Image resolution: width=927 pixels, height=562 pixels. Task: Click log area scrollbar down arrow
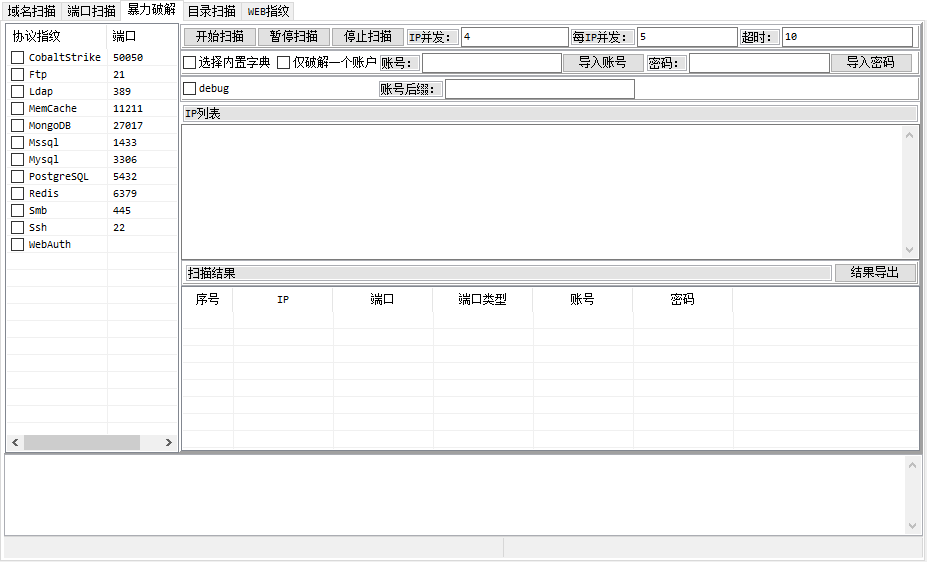coord(912,526)
